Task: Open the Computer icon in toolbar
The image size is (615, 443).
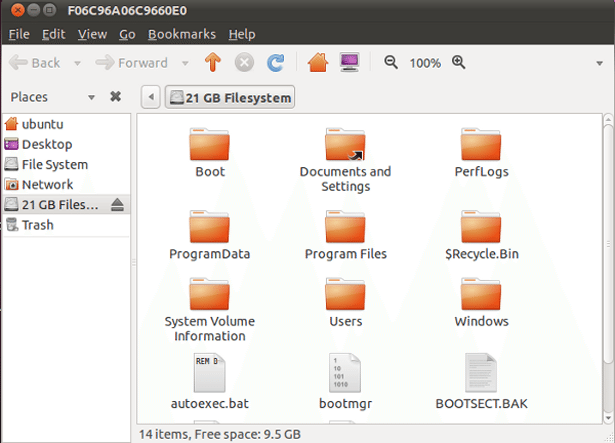Action: click(349, 62)
